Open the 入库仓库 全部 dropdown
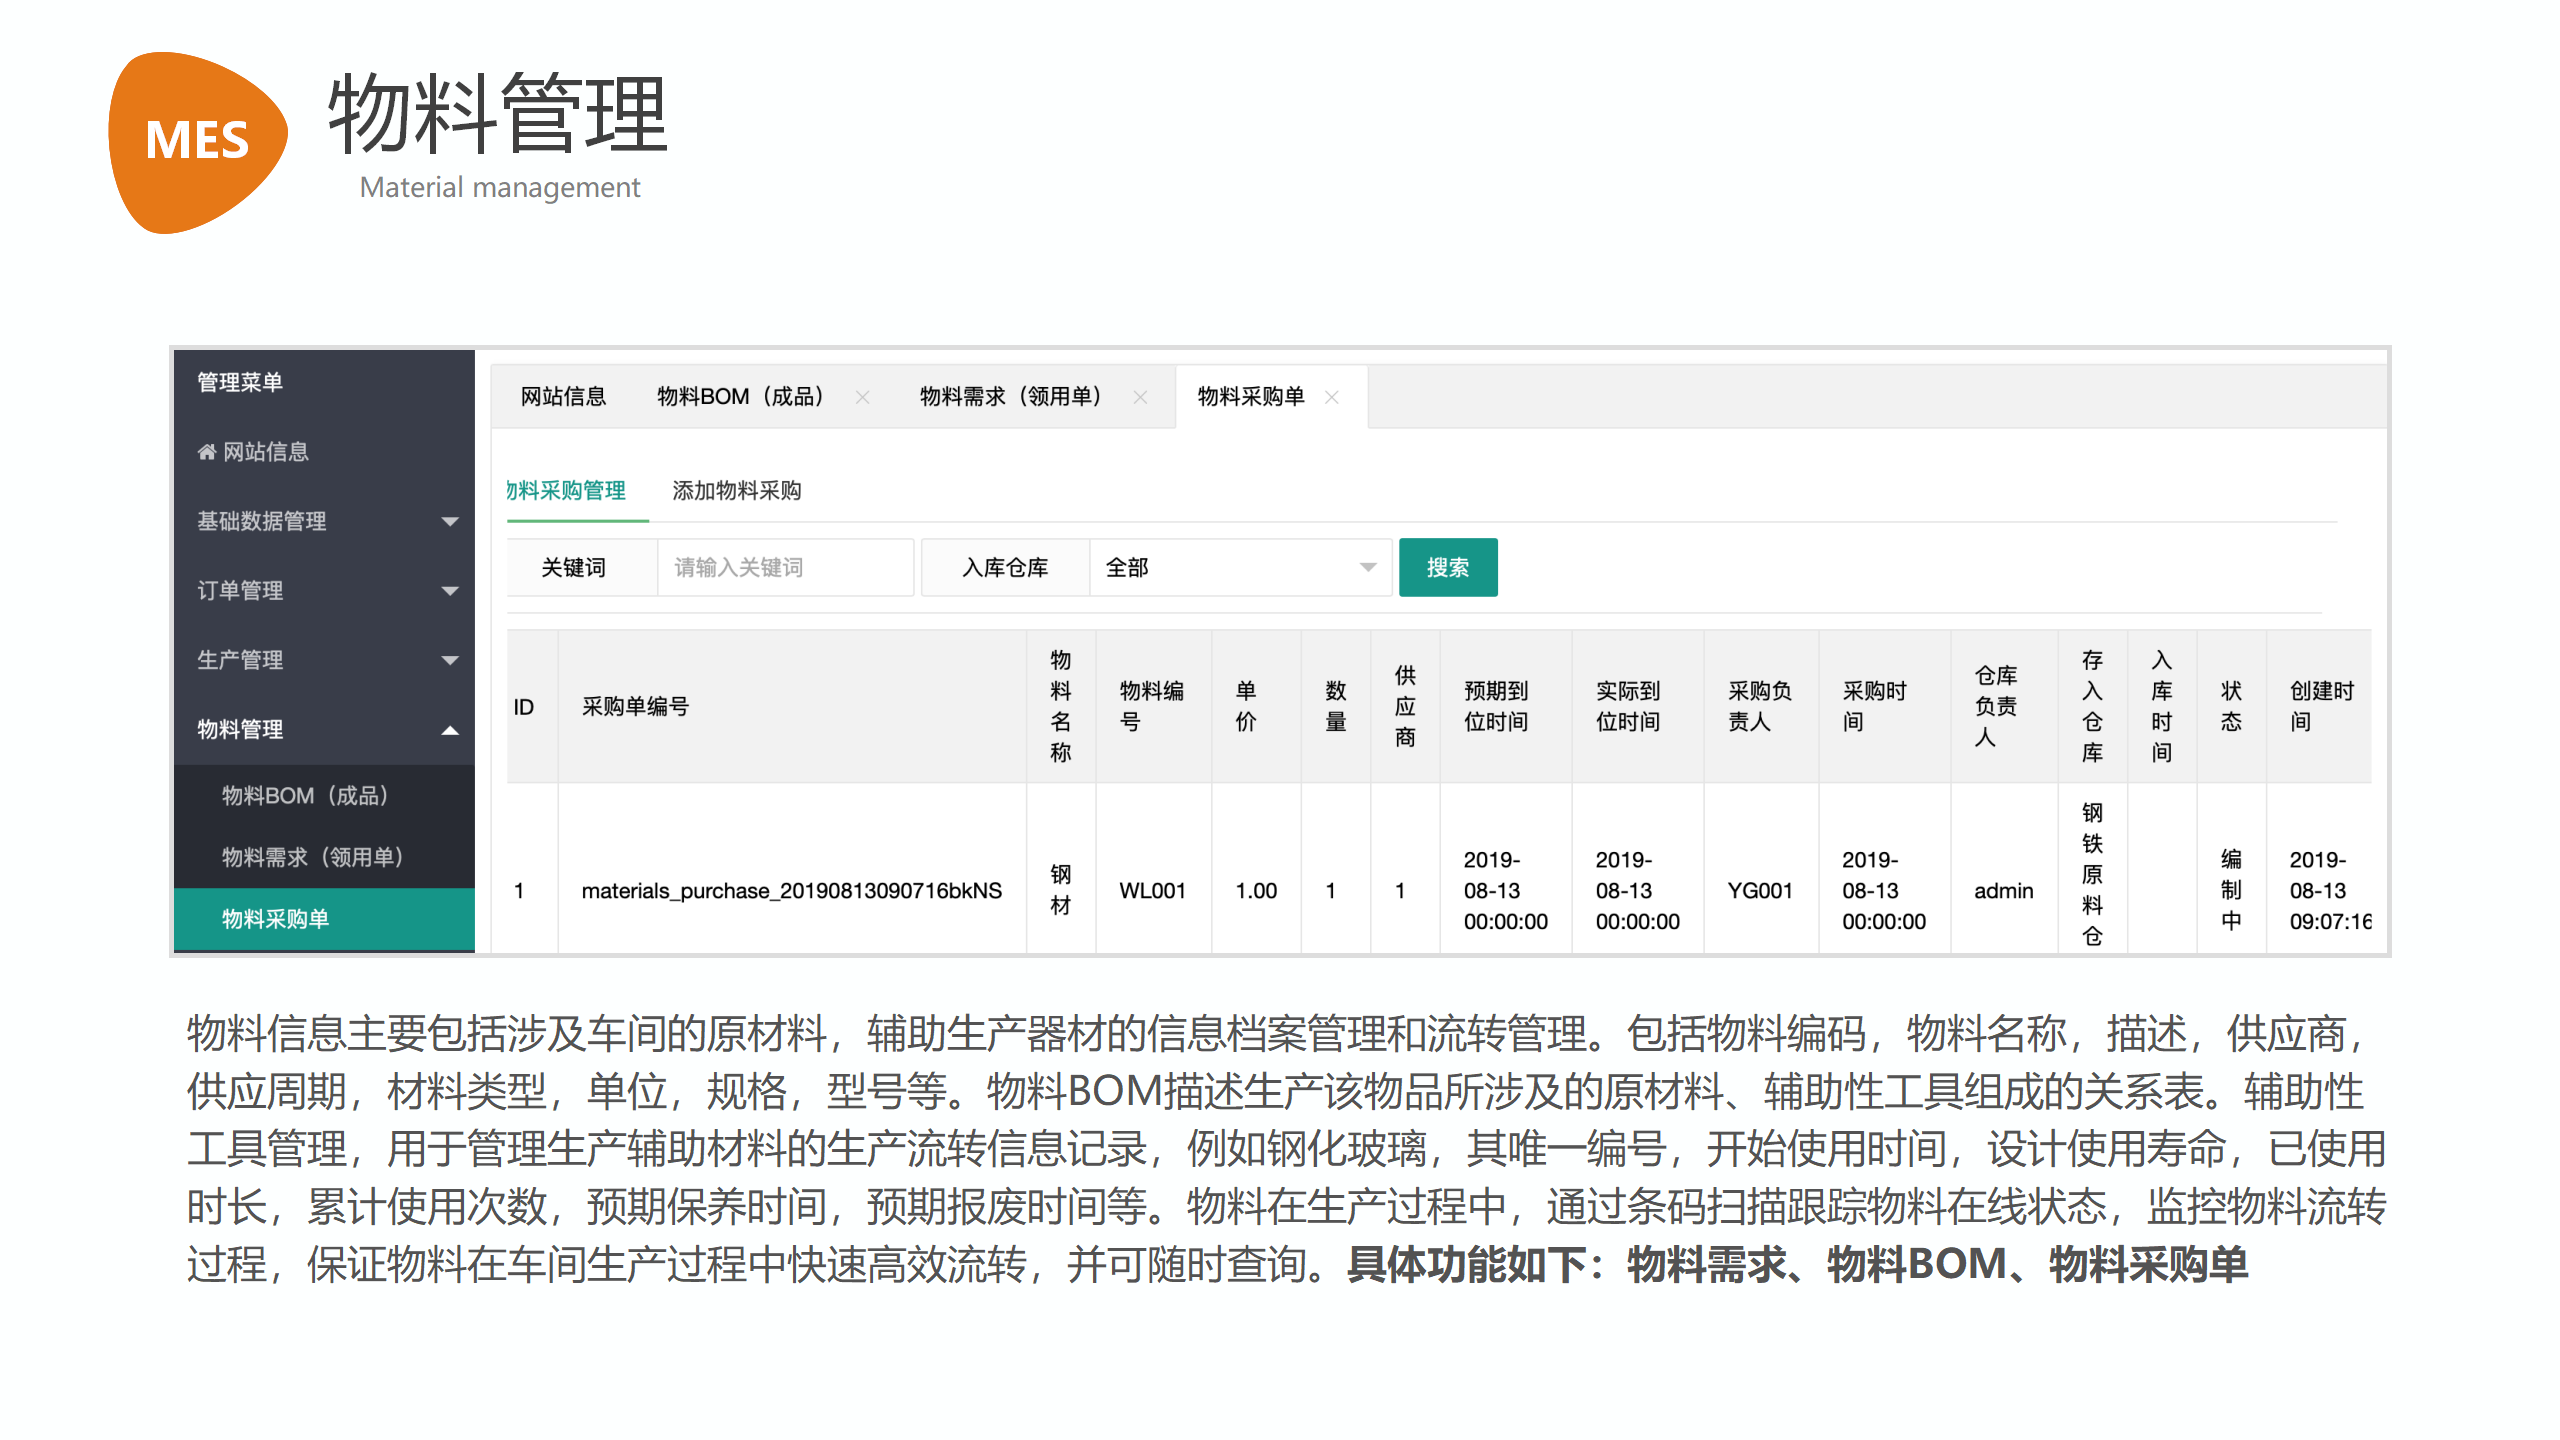 [x=1240, y=568]
